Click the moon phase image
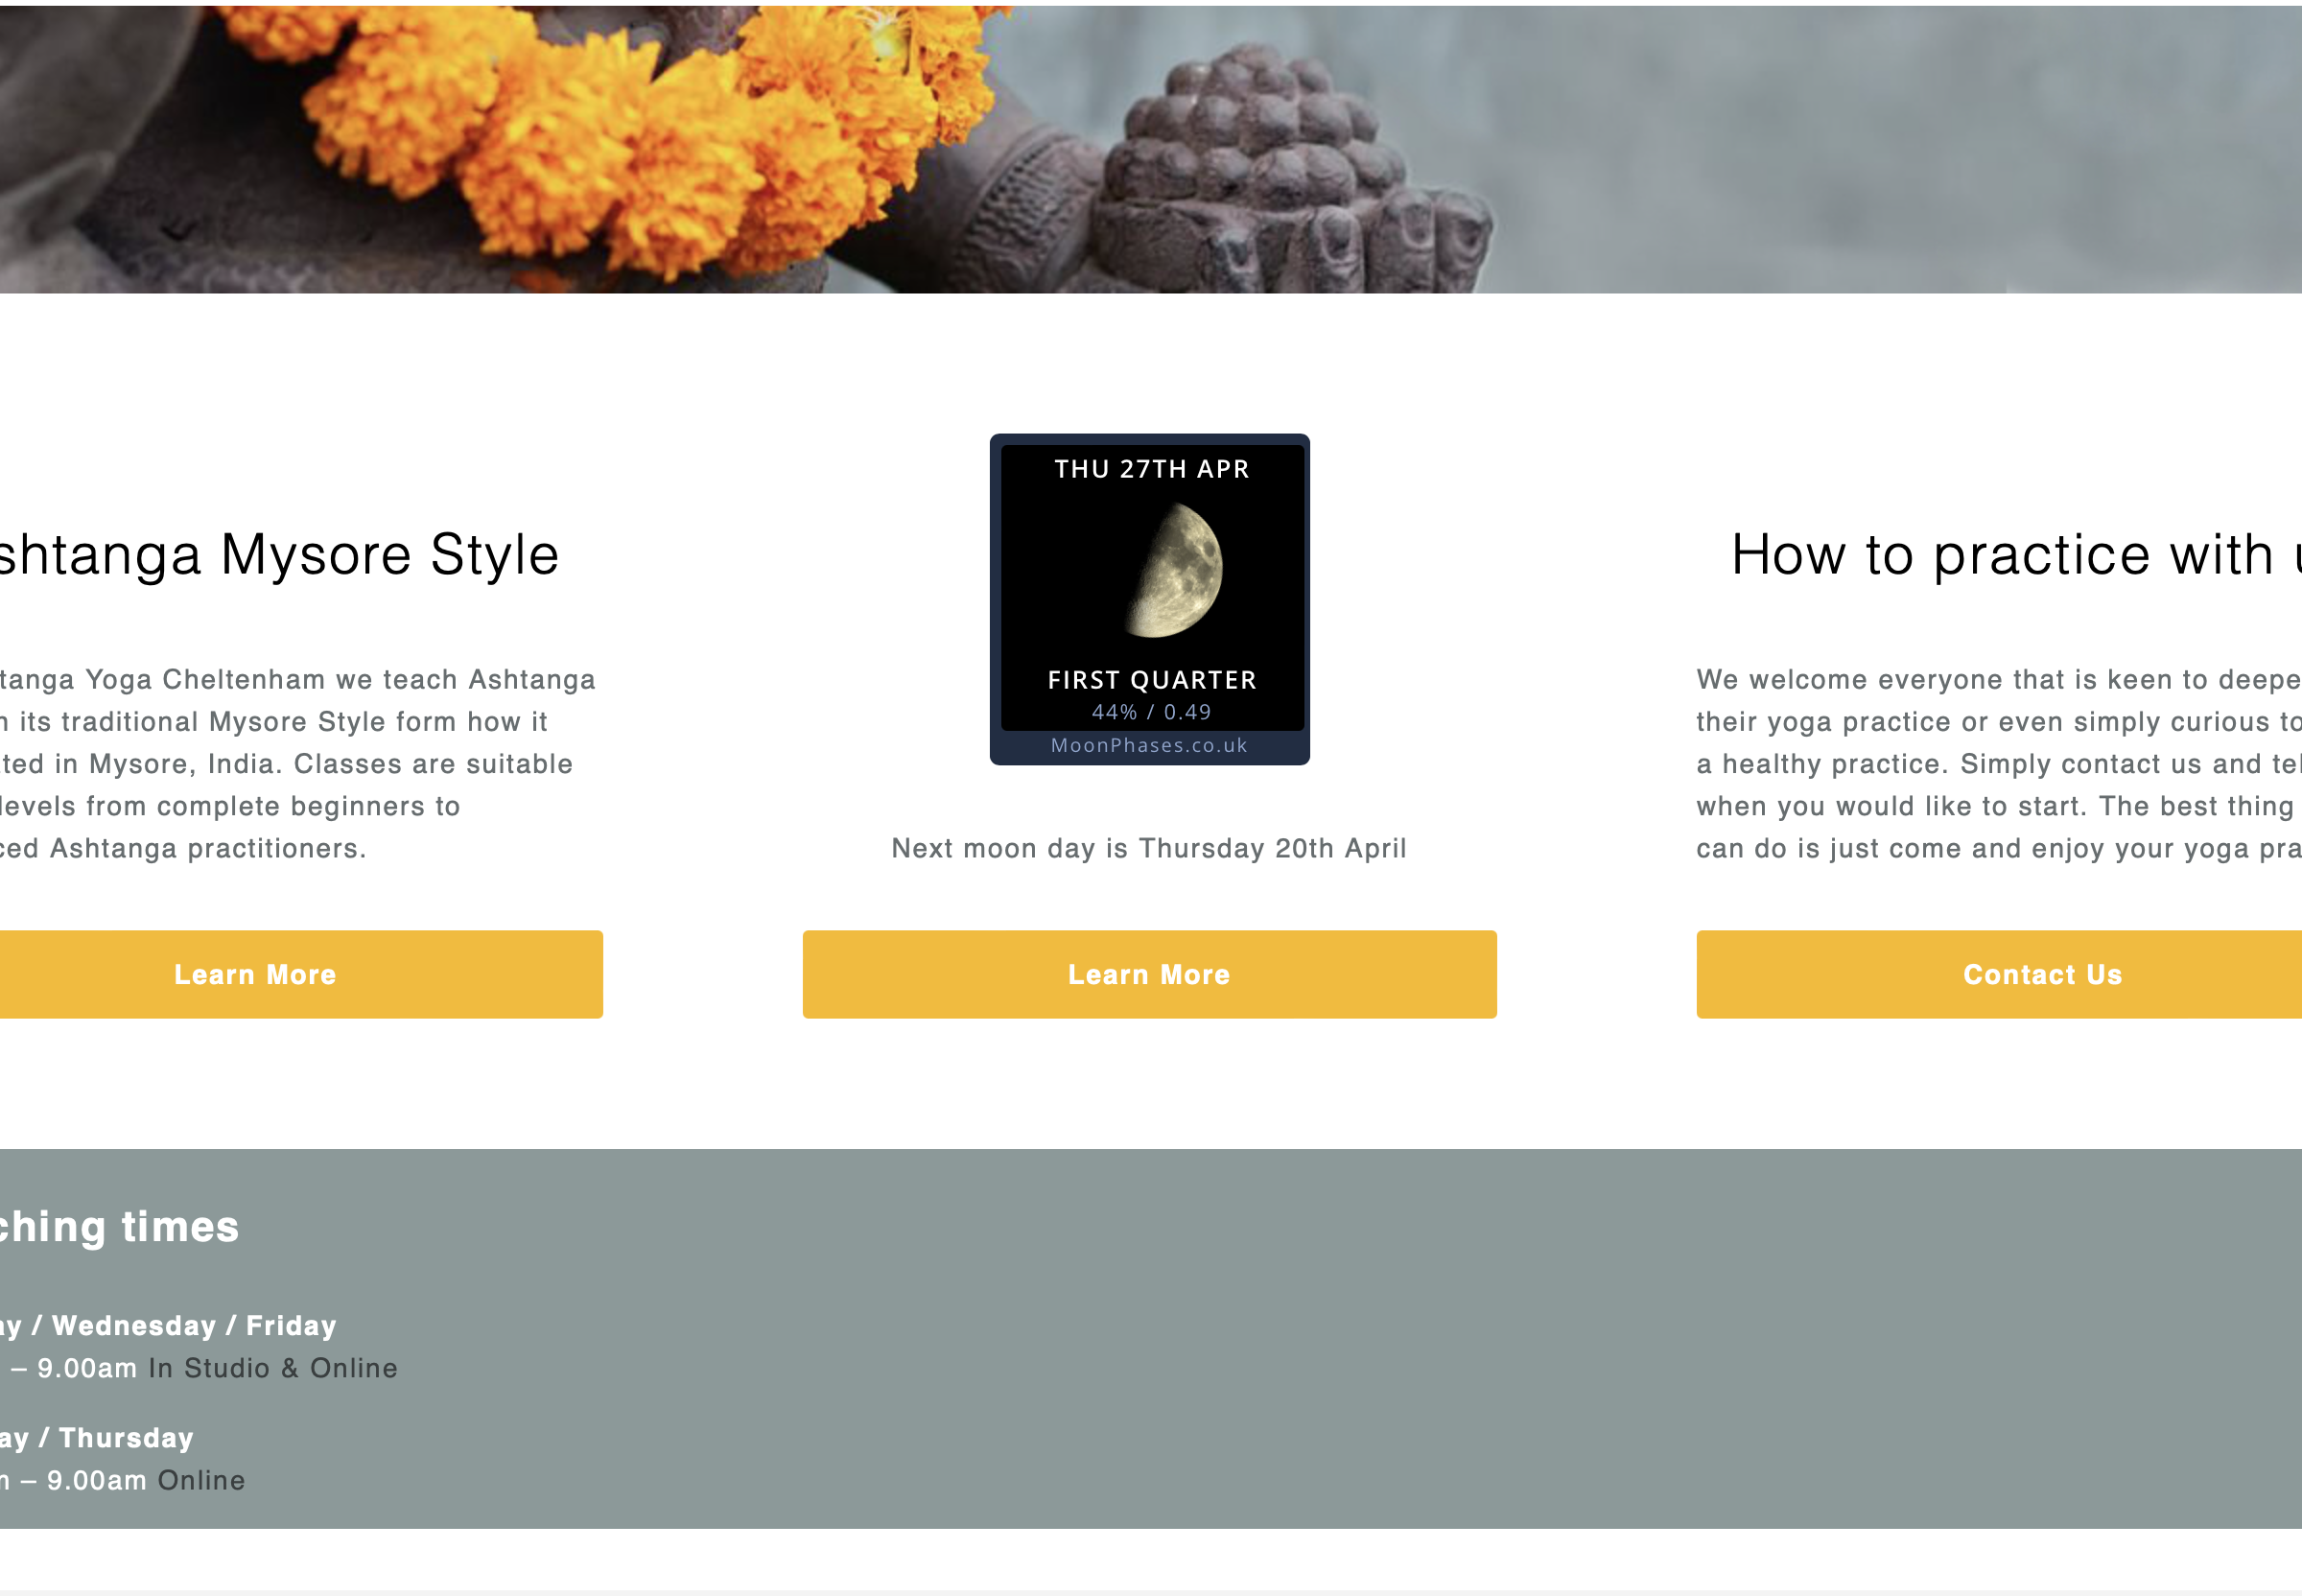The image size is (2302, 1596). 1174,570
